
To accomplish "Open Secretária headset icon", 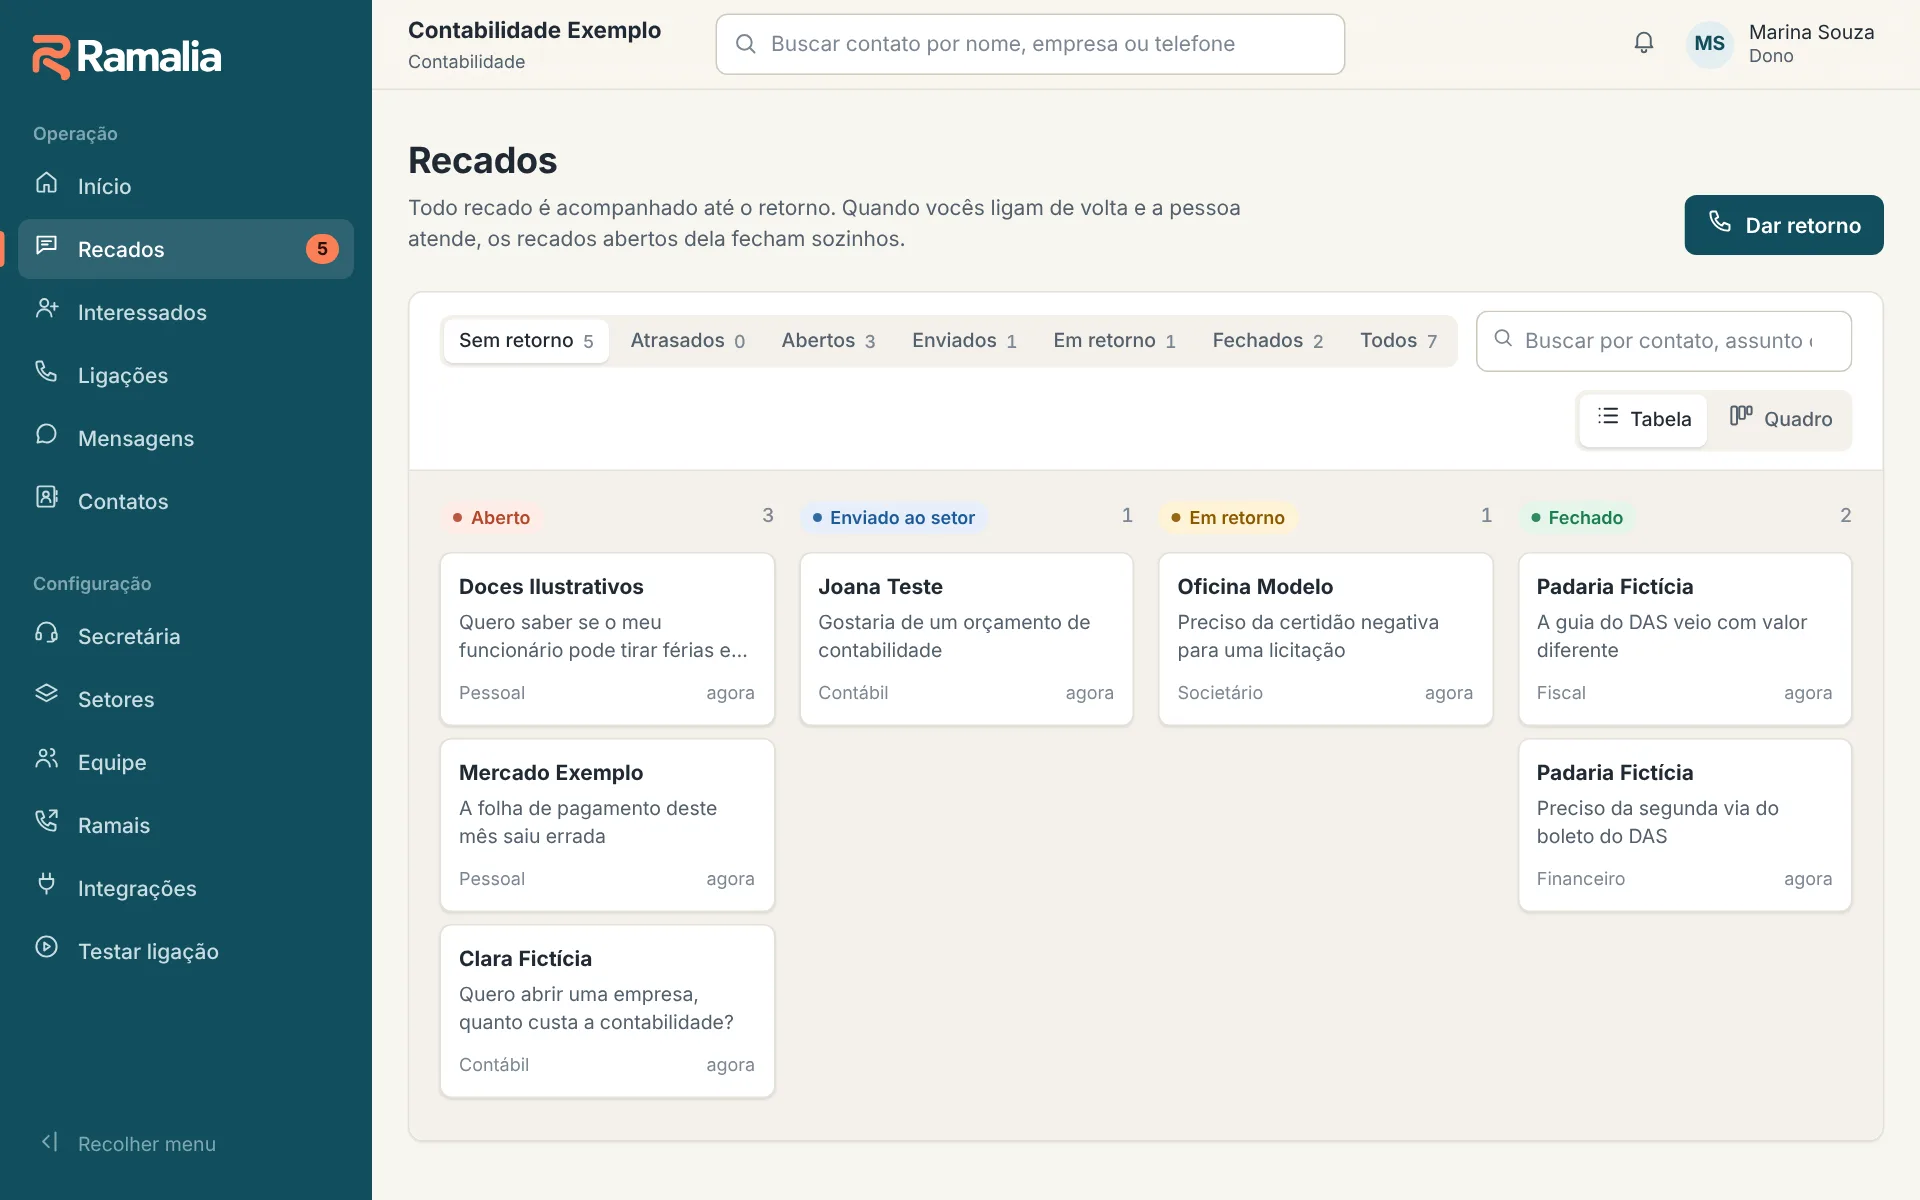I will coord(47,633).
